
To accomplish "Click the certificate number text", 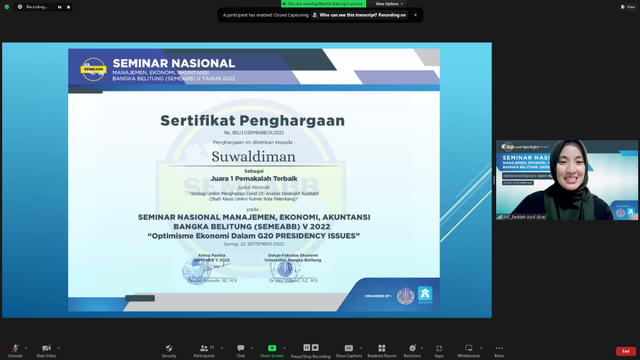I will point(254,133).
